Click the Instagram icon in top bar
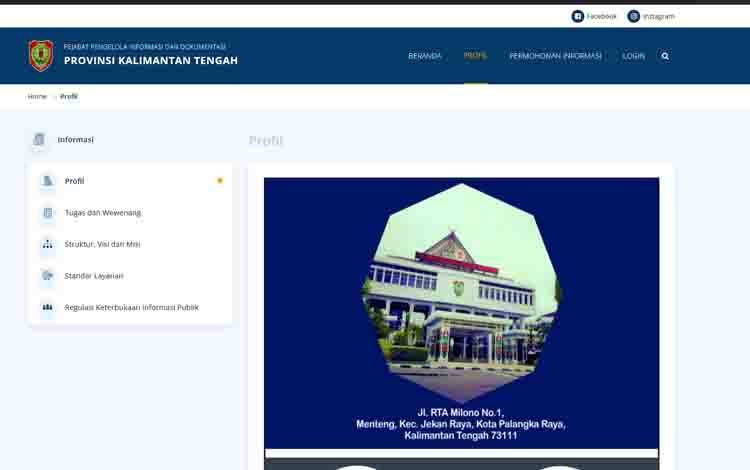The height and width of the screenshot is (470, 750). click(x=633, y=16)
